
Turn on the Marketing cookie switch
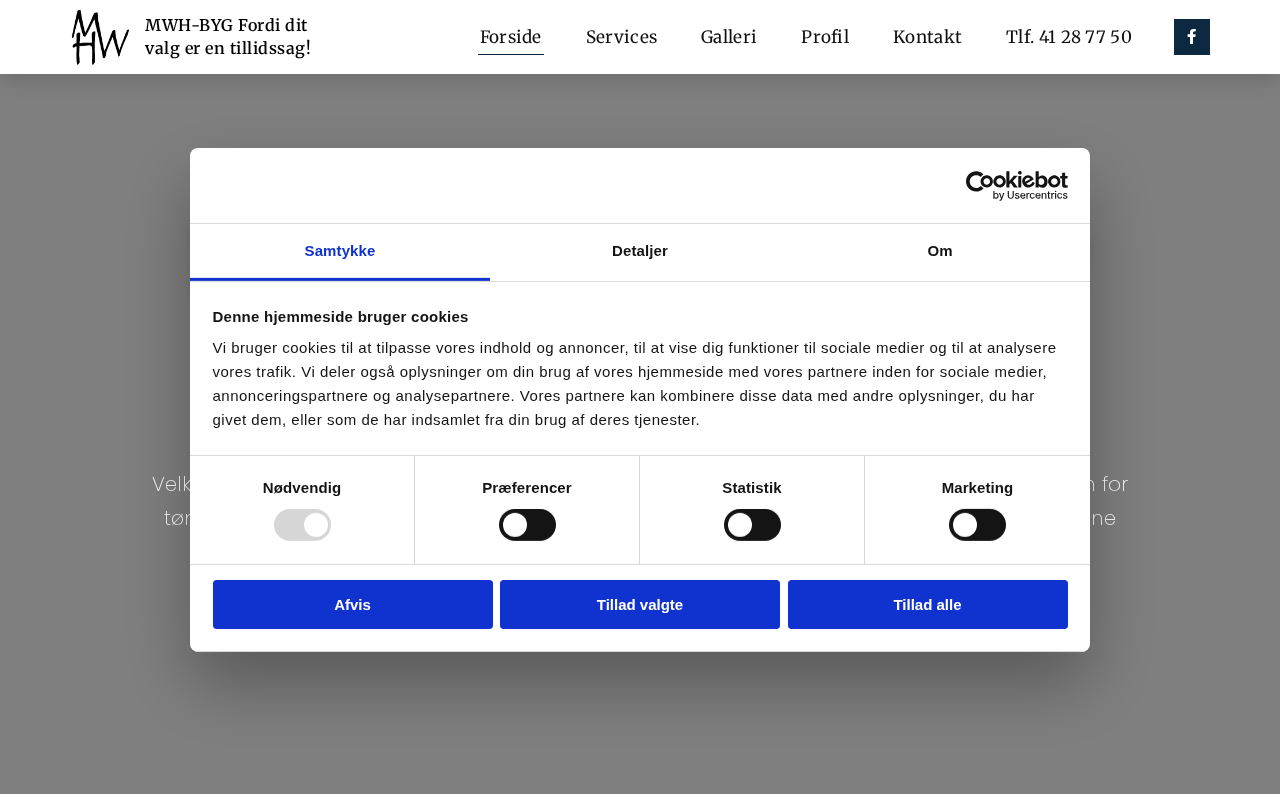pos(977,525)
